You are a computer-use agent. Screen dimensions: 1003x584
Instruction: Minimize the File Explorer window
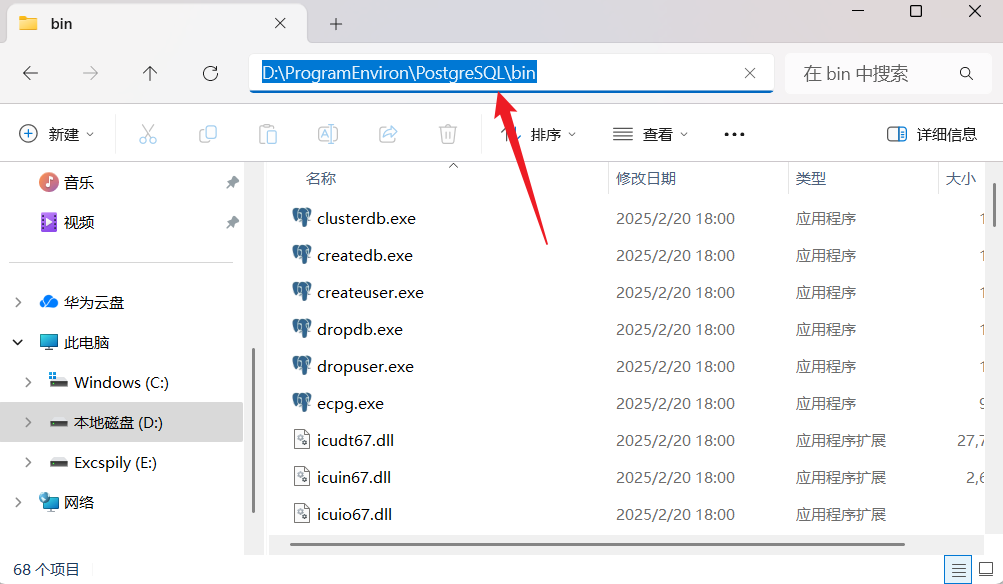[858, 12]
